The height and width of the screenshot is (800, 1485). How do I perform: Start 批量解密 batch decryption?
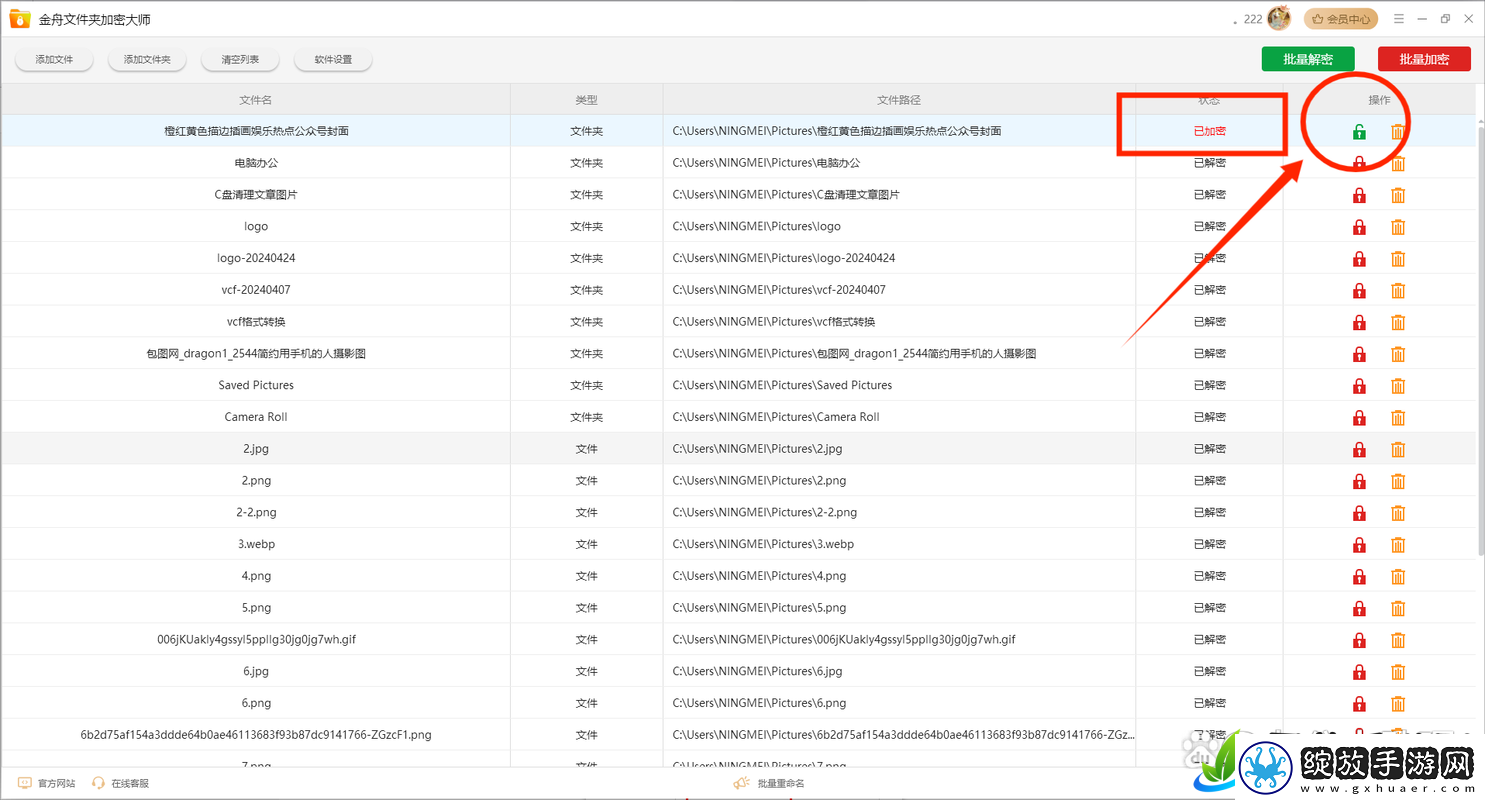[x=1308, y=59]
